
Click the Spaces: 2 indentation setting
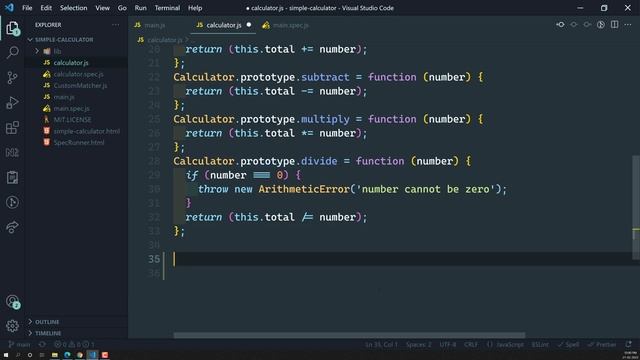(418, 344)
